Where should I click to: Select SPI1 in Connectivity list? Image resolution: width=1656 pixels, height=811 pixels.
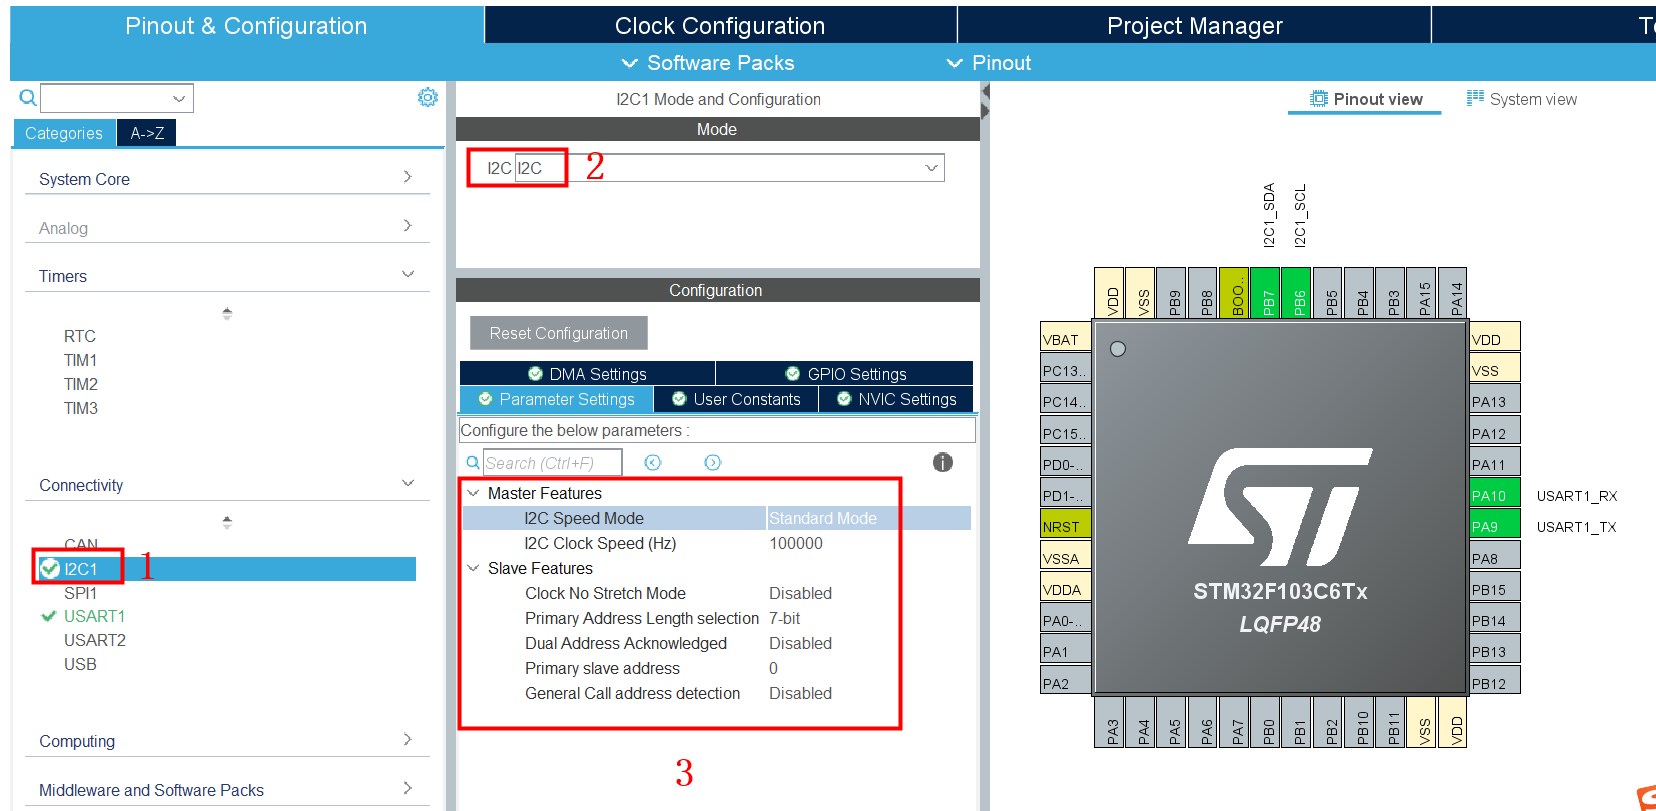click(80, 593)
